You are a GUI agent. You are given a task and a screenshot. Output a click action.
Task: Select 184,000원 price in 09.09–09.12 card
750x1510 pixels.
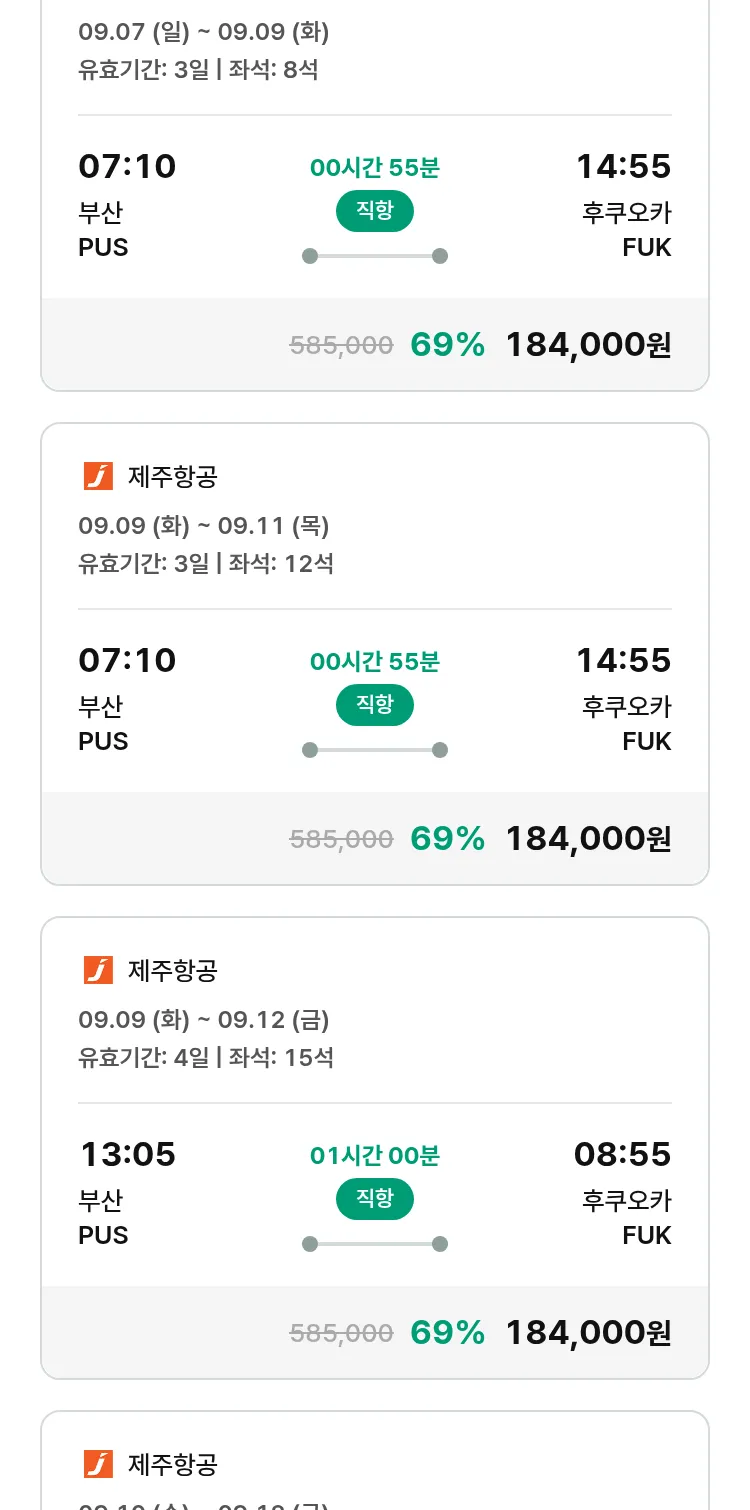coord(588,1333)
